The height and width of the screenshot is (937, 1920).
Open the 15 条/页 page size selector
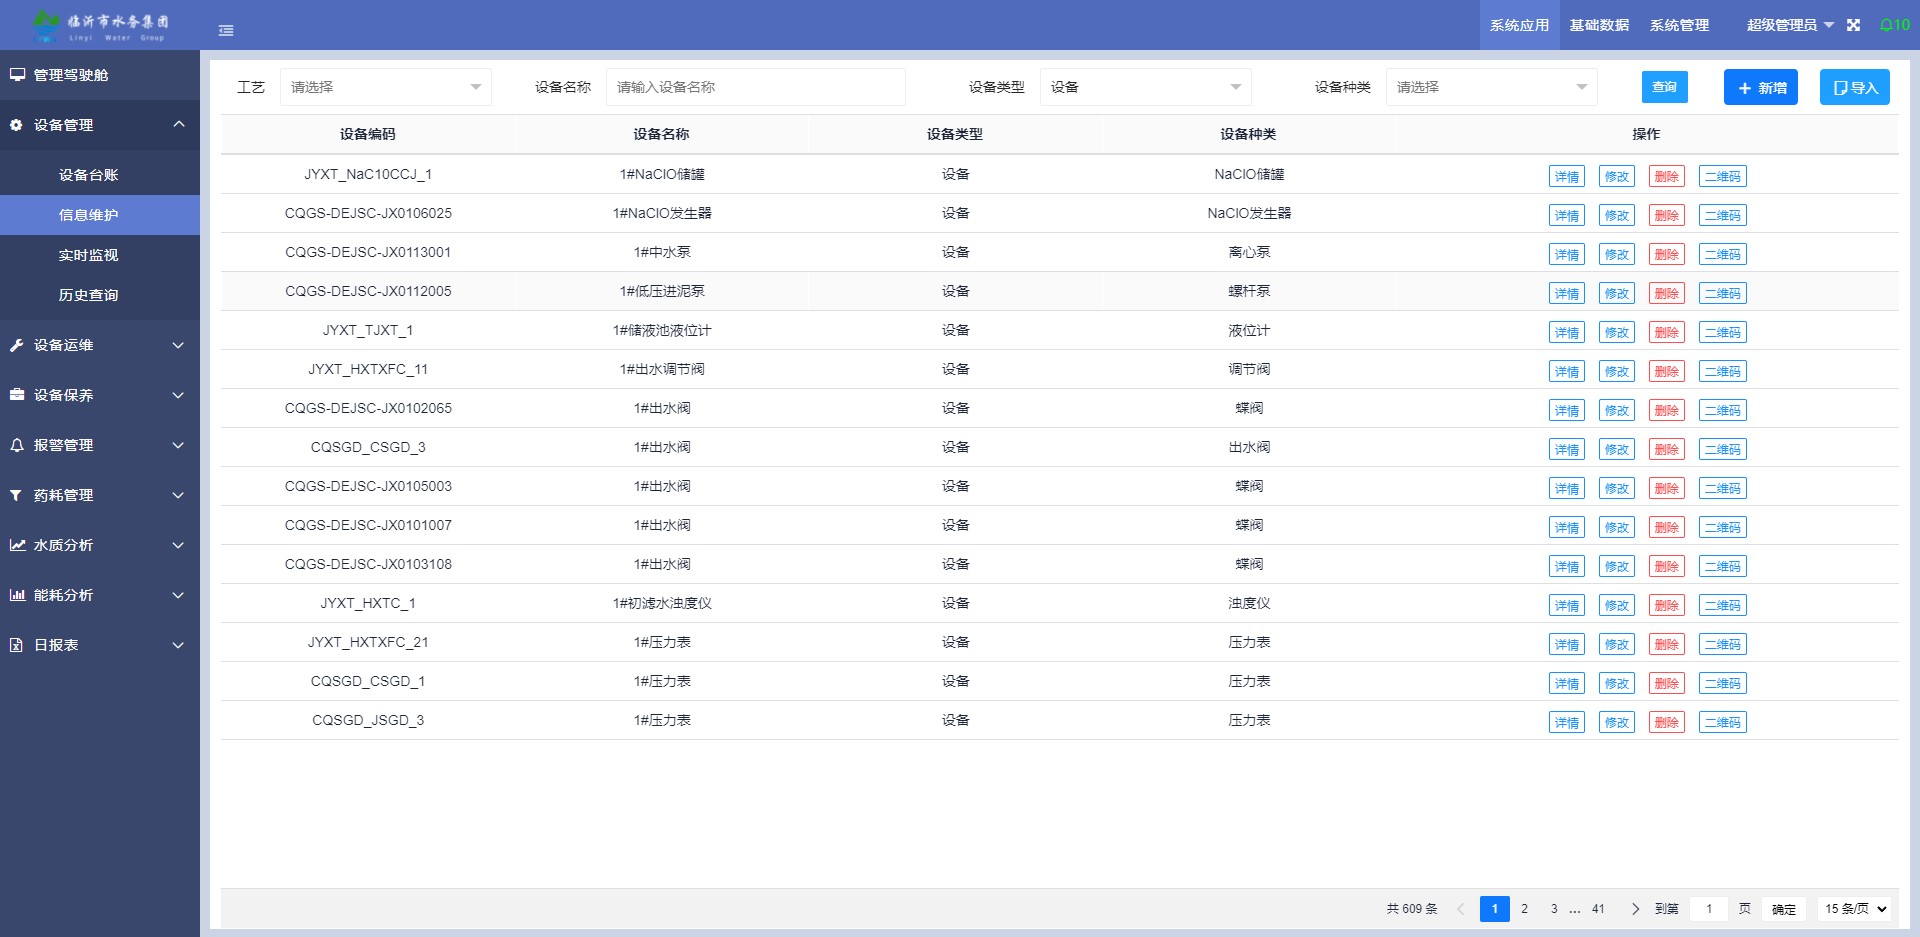click(x=1856, y=909)
